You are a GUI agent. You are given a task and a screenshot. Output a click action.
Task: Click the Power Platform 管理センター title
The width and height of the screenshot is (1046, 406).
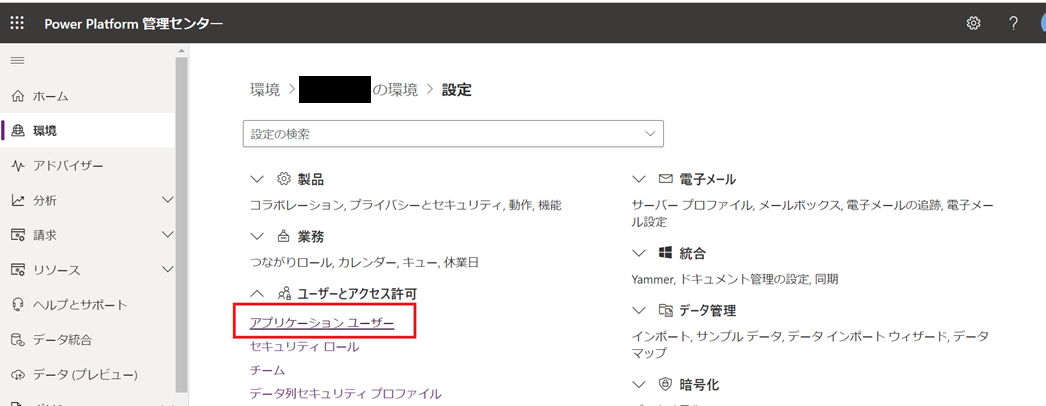point(134,23)
